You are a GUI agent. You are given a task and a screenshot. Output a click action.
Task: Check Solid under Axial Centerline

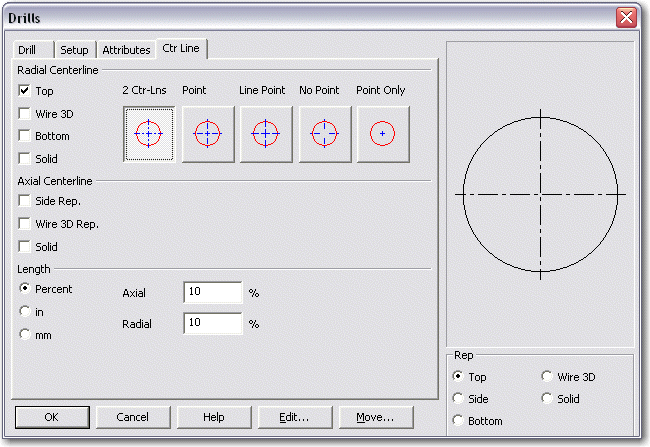pos(24,247)
